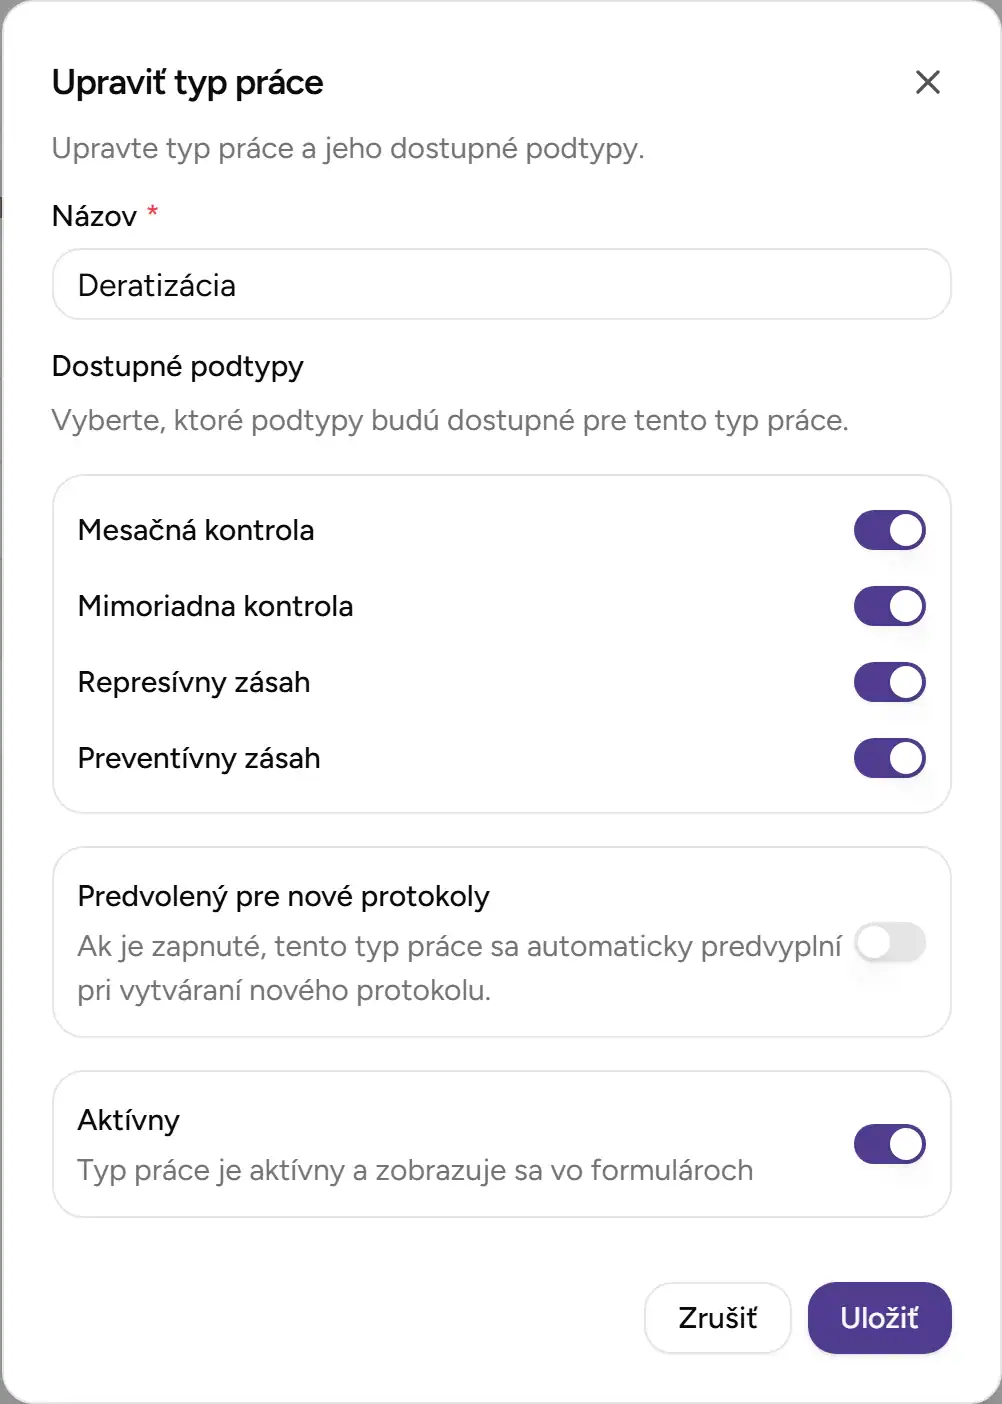The width and height of the screenshot is (1002, 1404).
Task: Switch off the Preventívny zásah subtype
Action: tap(889, 757)
